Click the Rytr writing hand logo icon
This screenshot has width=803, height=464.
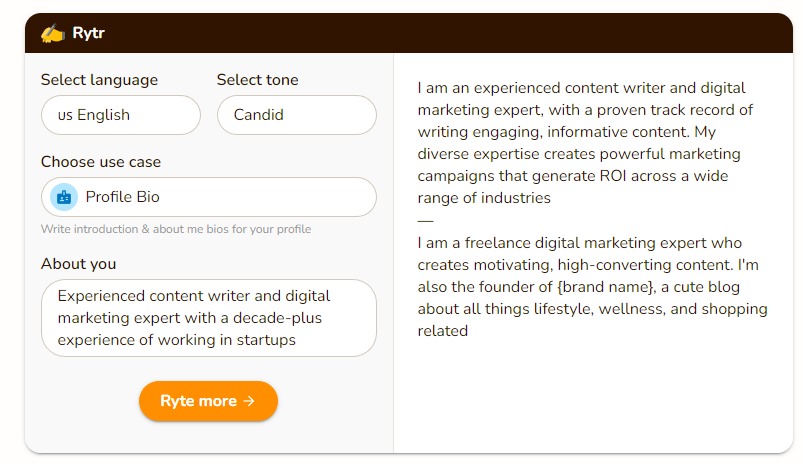pos(53,33)
